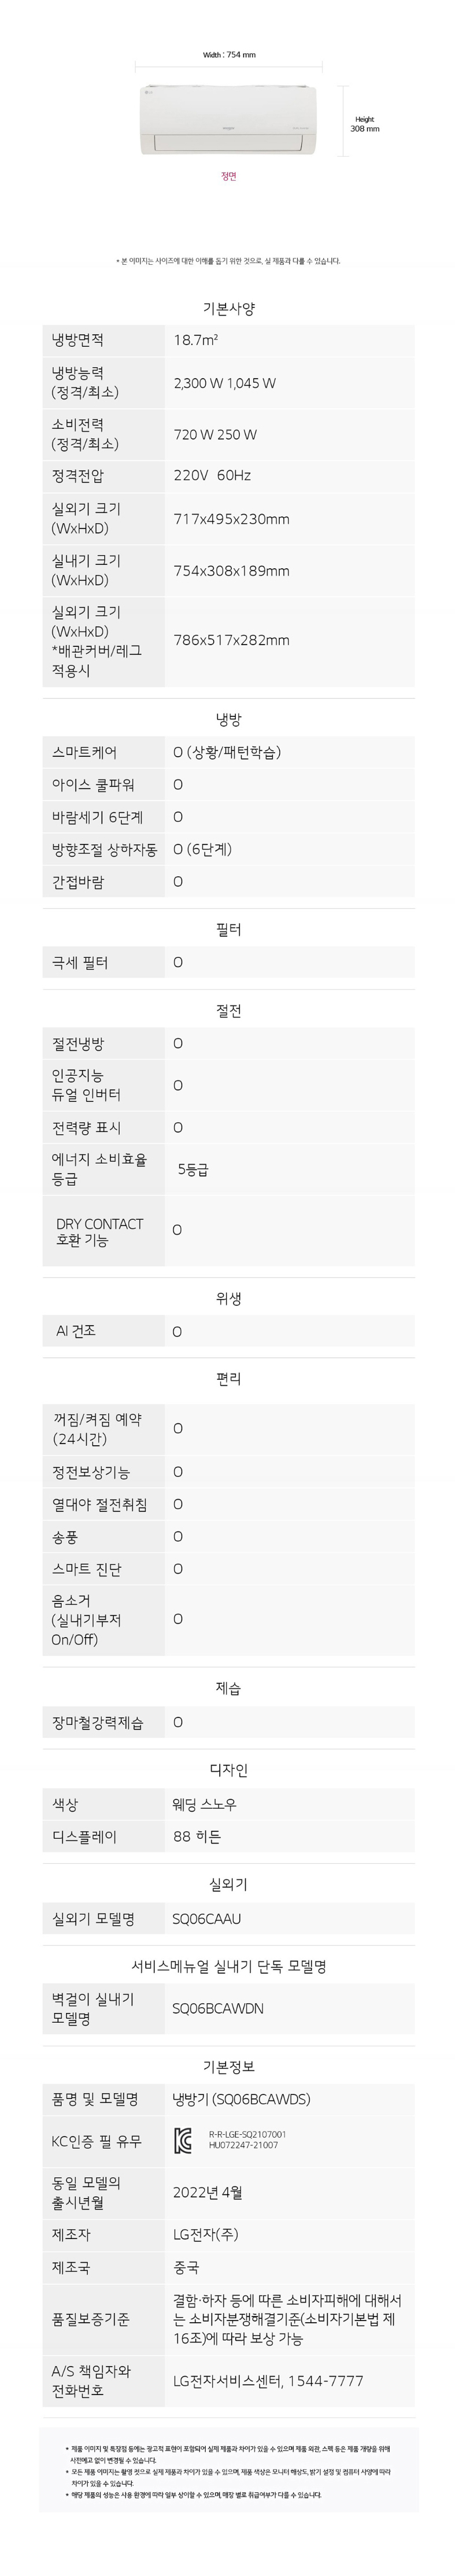
Task: Select the 장마철강력제습 row
Action: [228, 1722]
